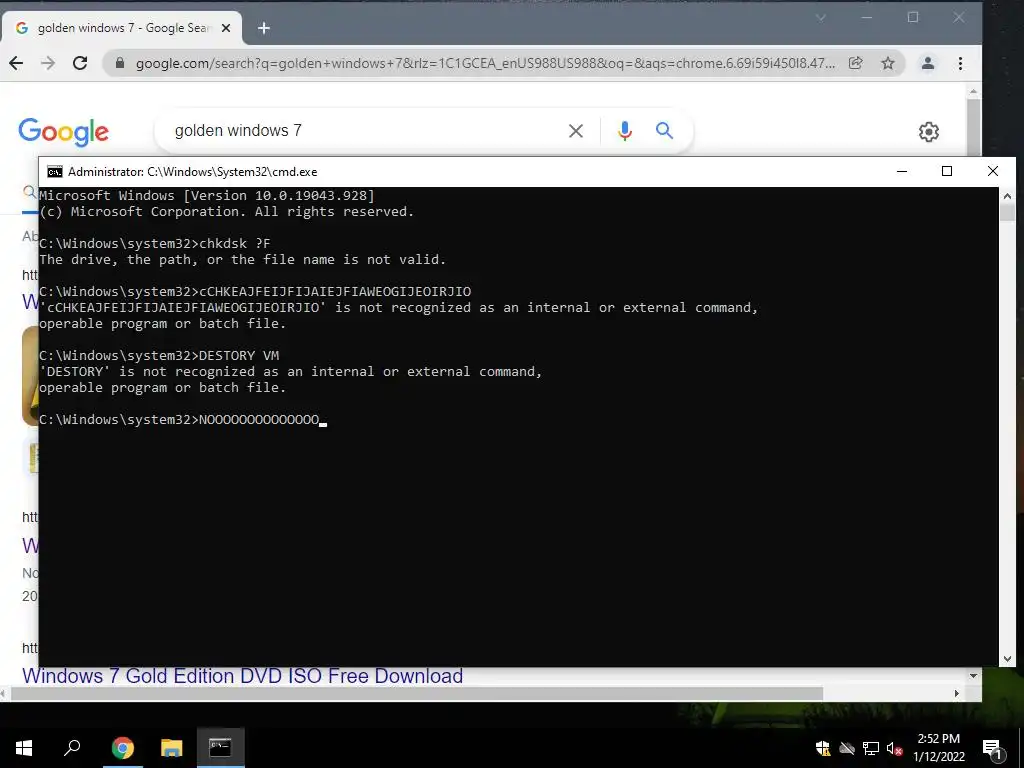Click cmd window scrollbar down arrow
1024x768 pixels.
[x=1007, y=660]
